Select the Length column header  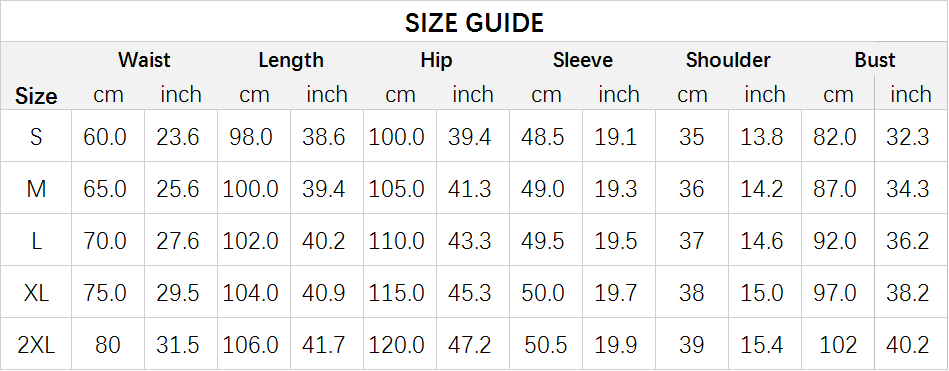pos(291,60)
